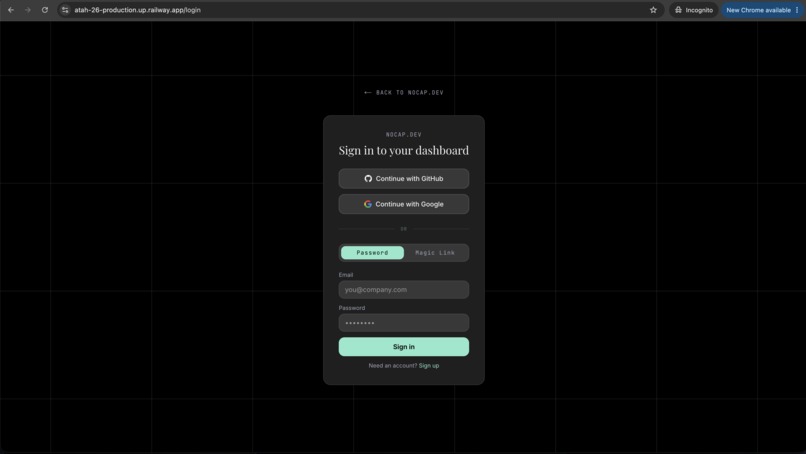This screenshot has height=454, width=806.
Task: Open the Incognito indicator
Action: [693, 10]
